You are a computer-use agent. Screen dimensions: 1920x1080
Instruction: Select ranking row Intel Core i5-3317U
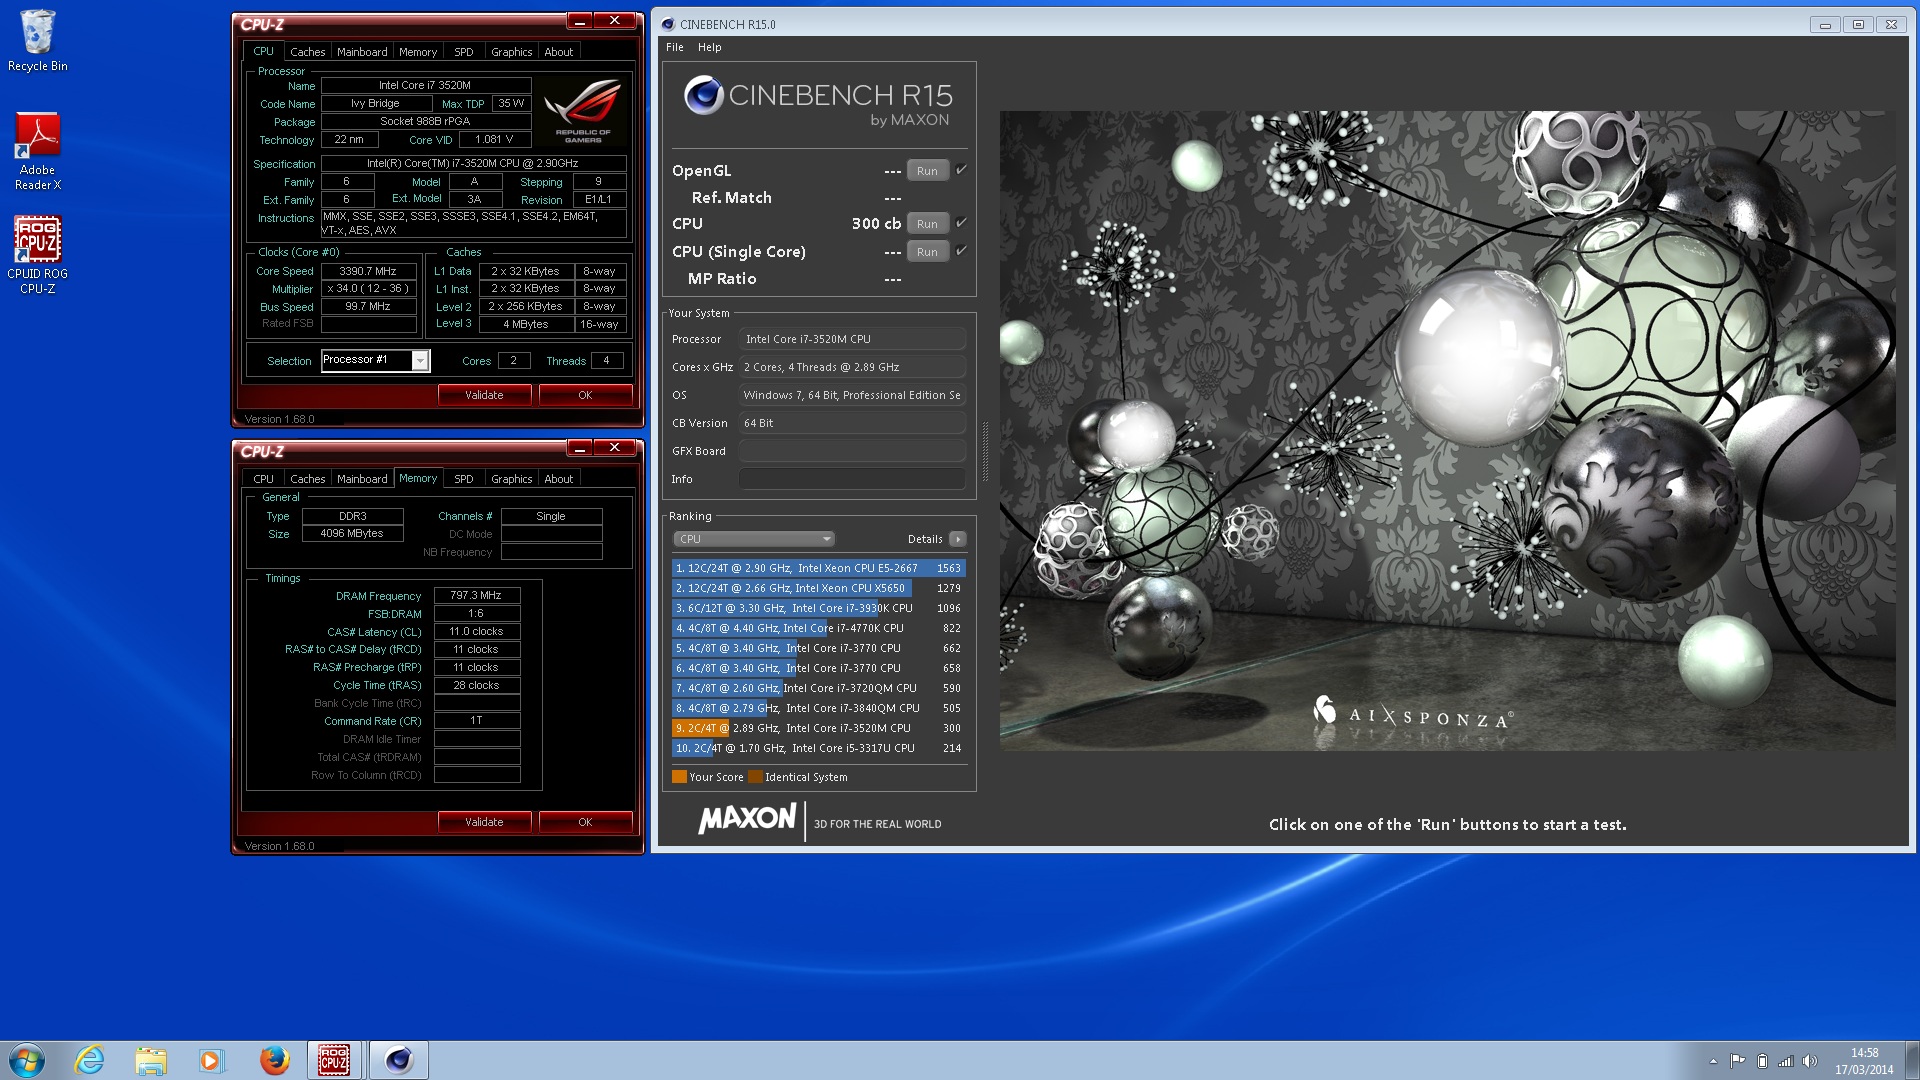click(818, 748)
